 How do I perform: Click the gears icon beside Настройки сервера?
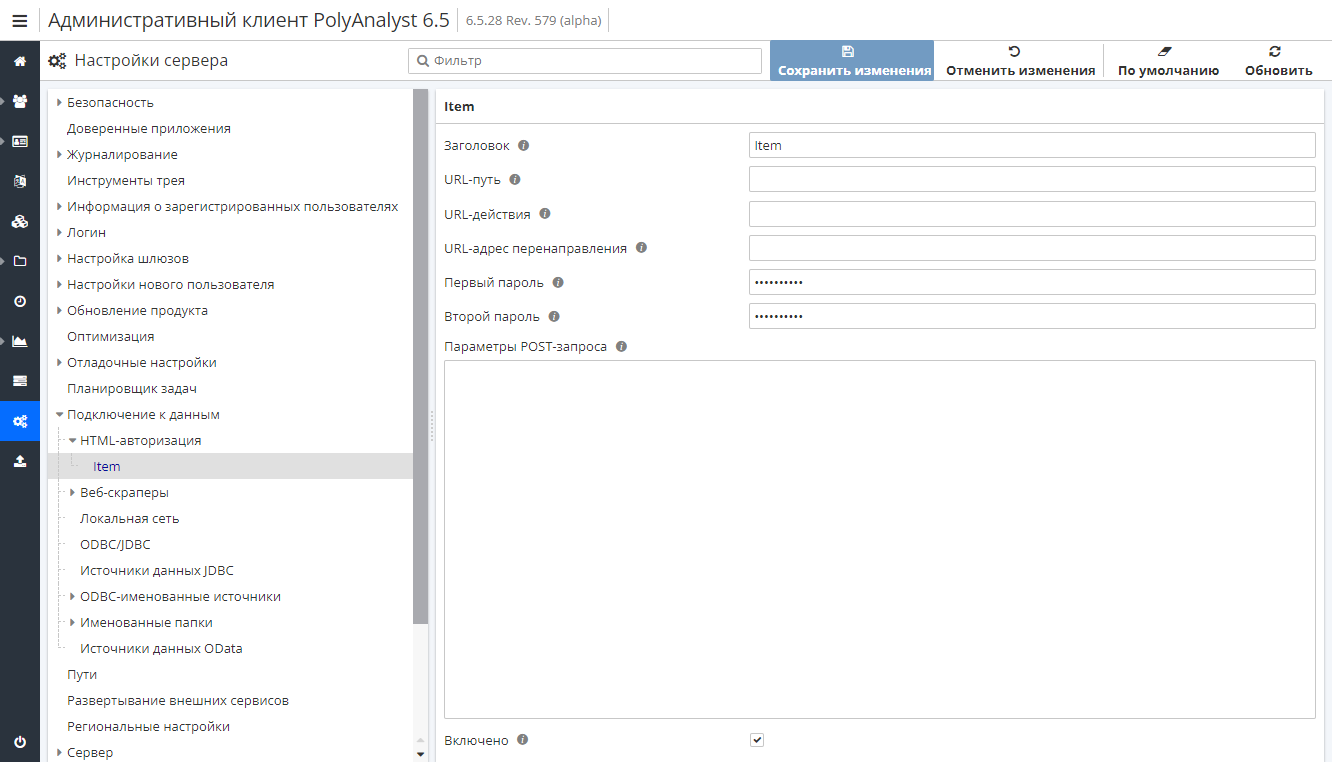[57, 60]
